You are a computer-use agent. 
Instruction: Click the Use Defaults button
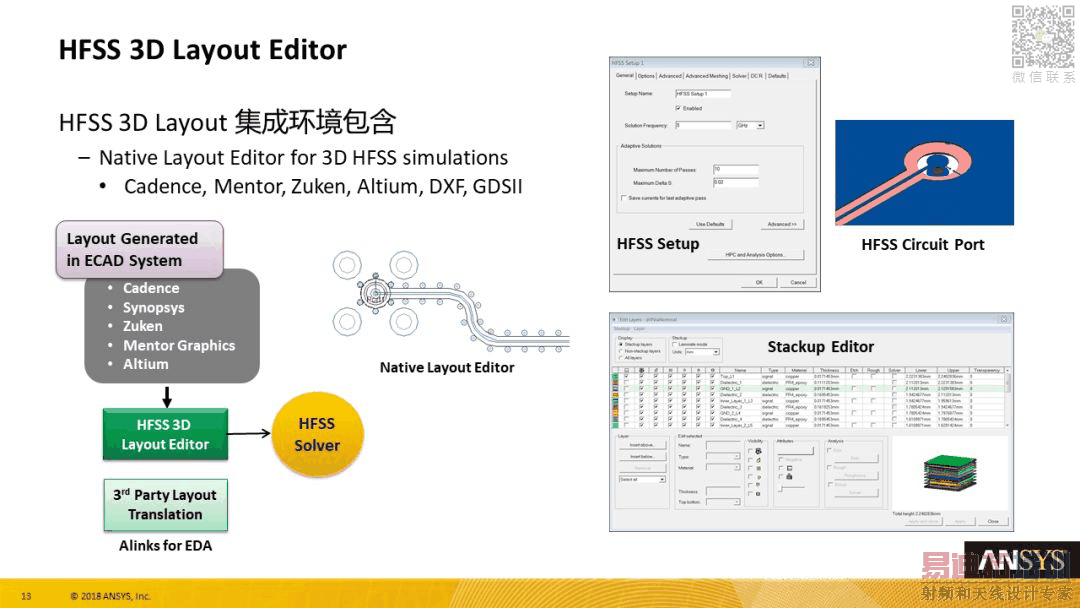pyautogui.click(x=709, y=224)
